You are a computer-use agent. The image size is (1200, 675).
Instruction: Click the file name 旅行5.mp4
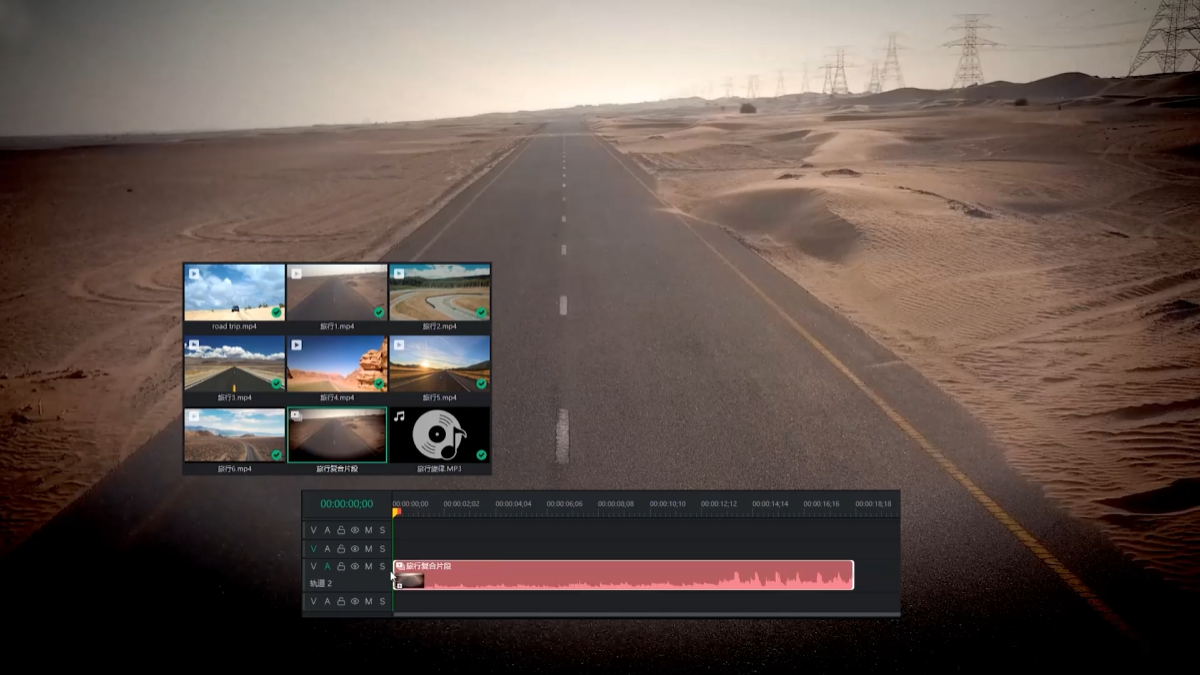(440, 397)
